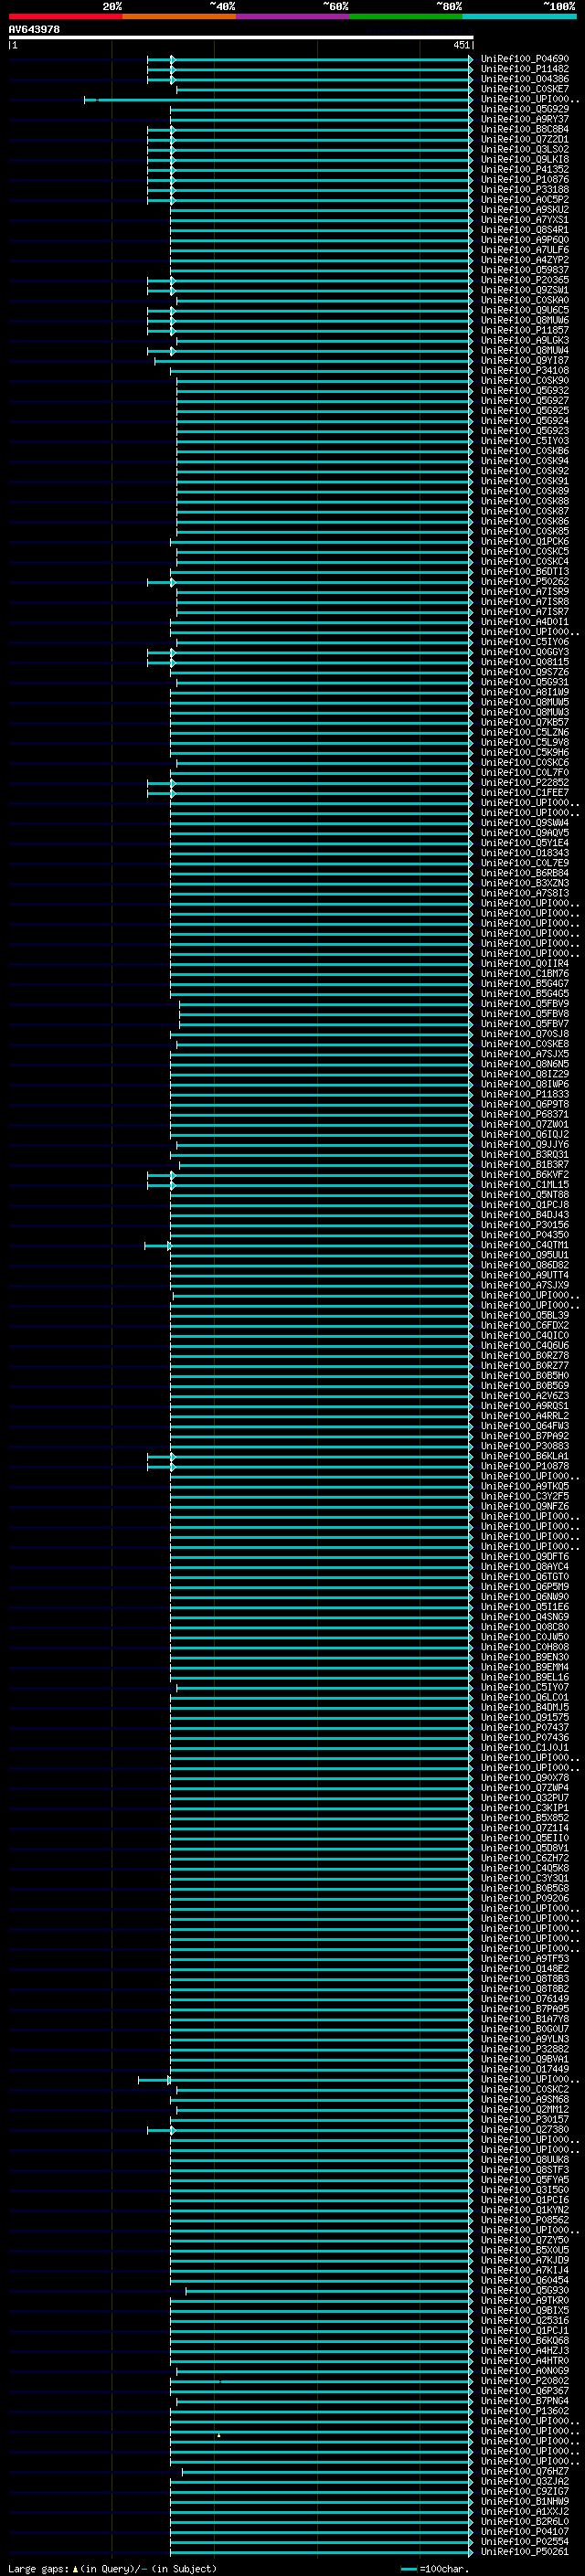Click the orange ~40% scale segment
Viewport: 585px width, 2576px height.
click(179, 16)
